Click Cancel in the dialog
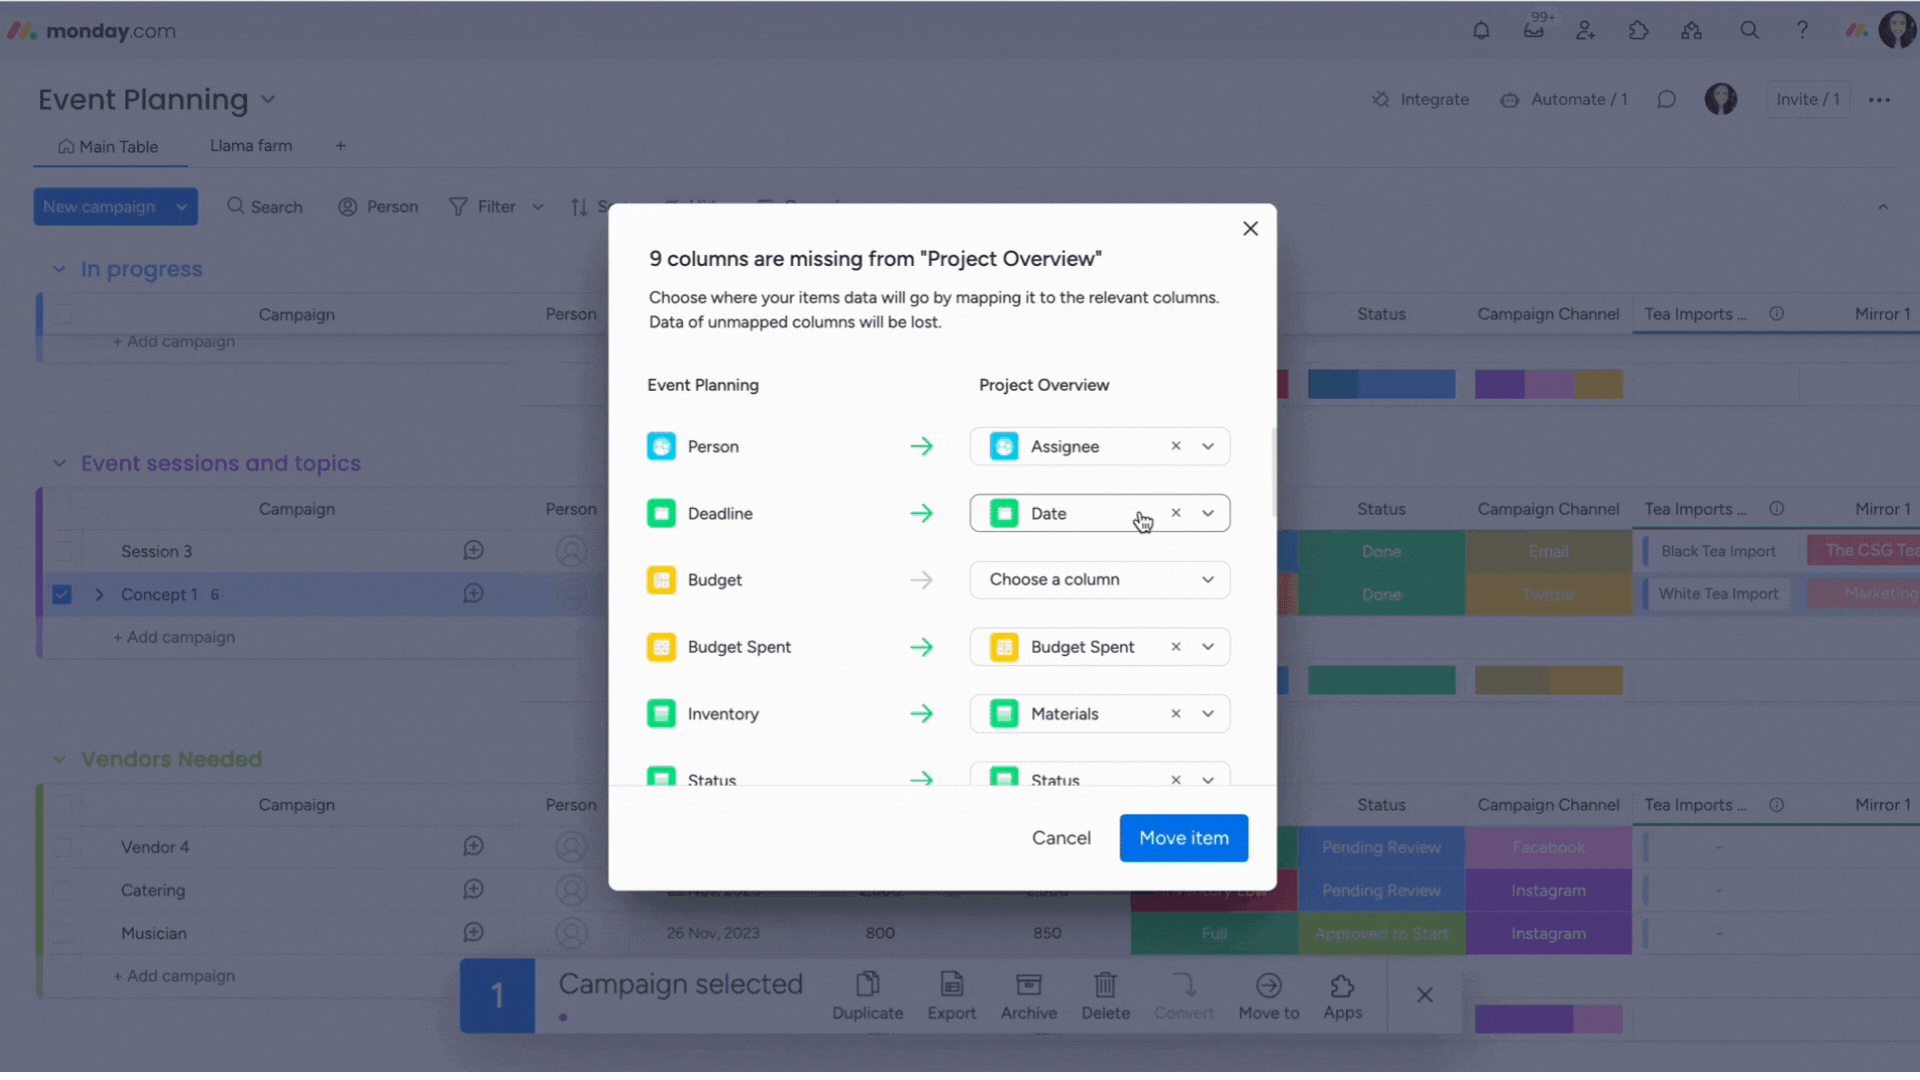Viewport: 1920px width, 1080px height. (x=1061, y=838)
